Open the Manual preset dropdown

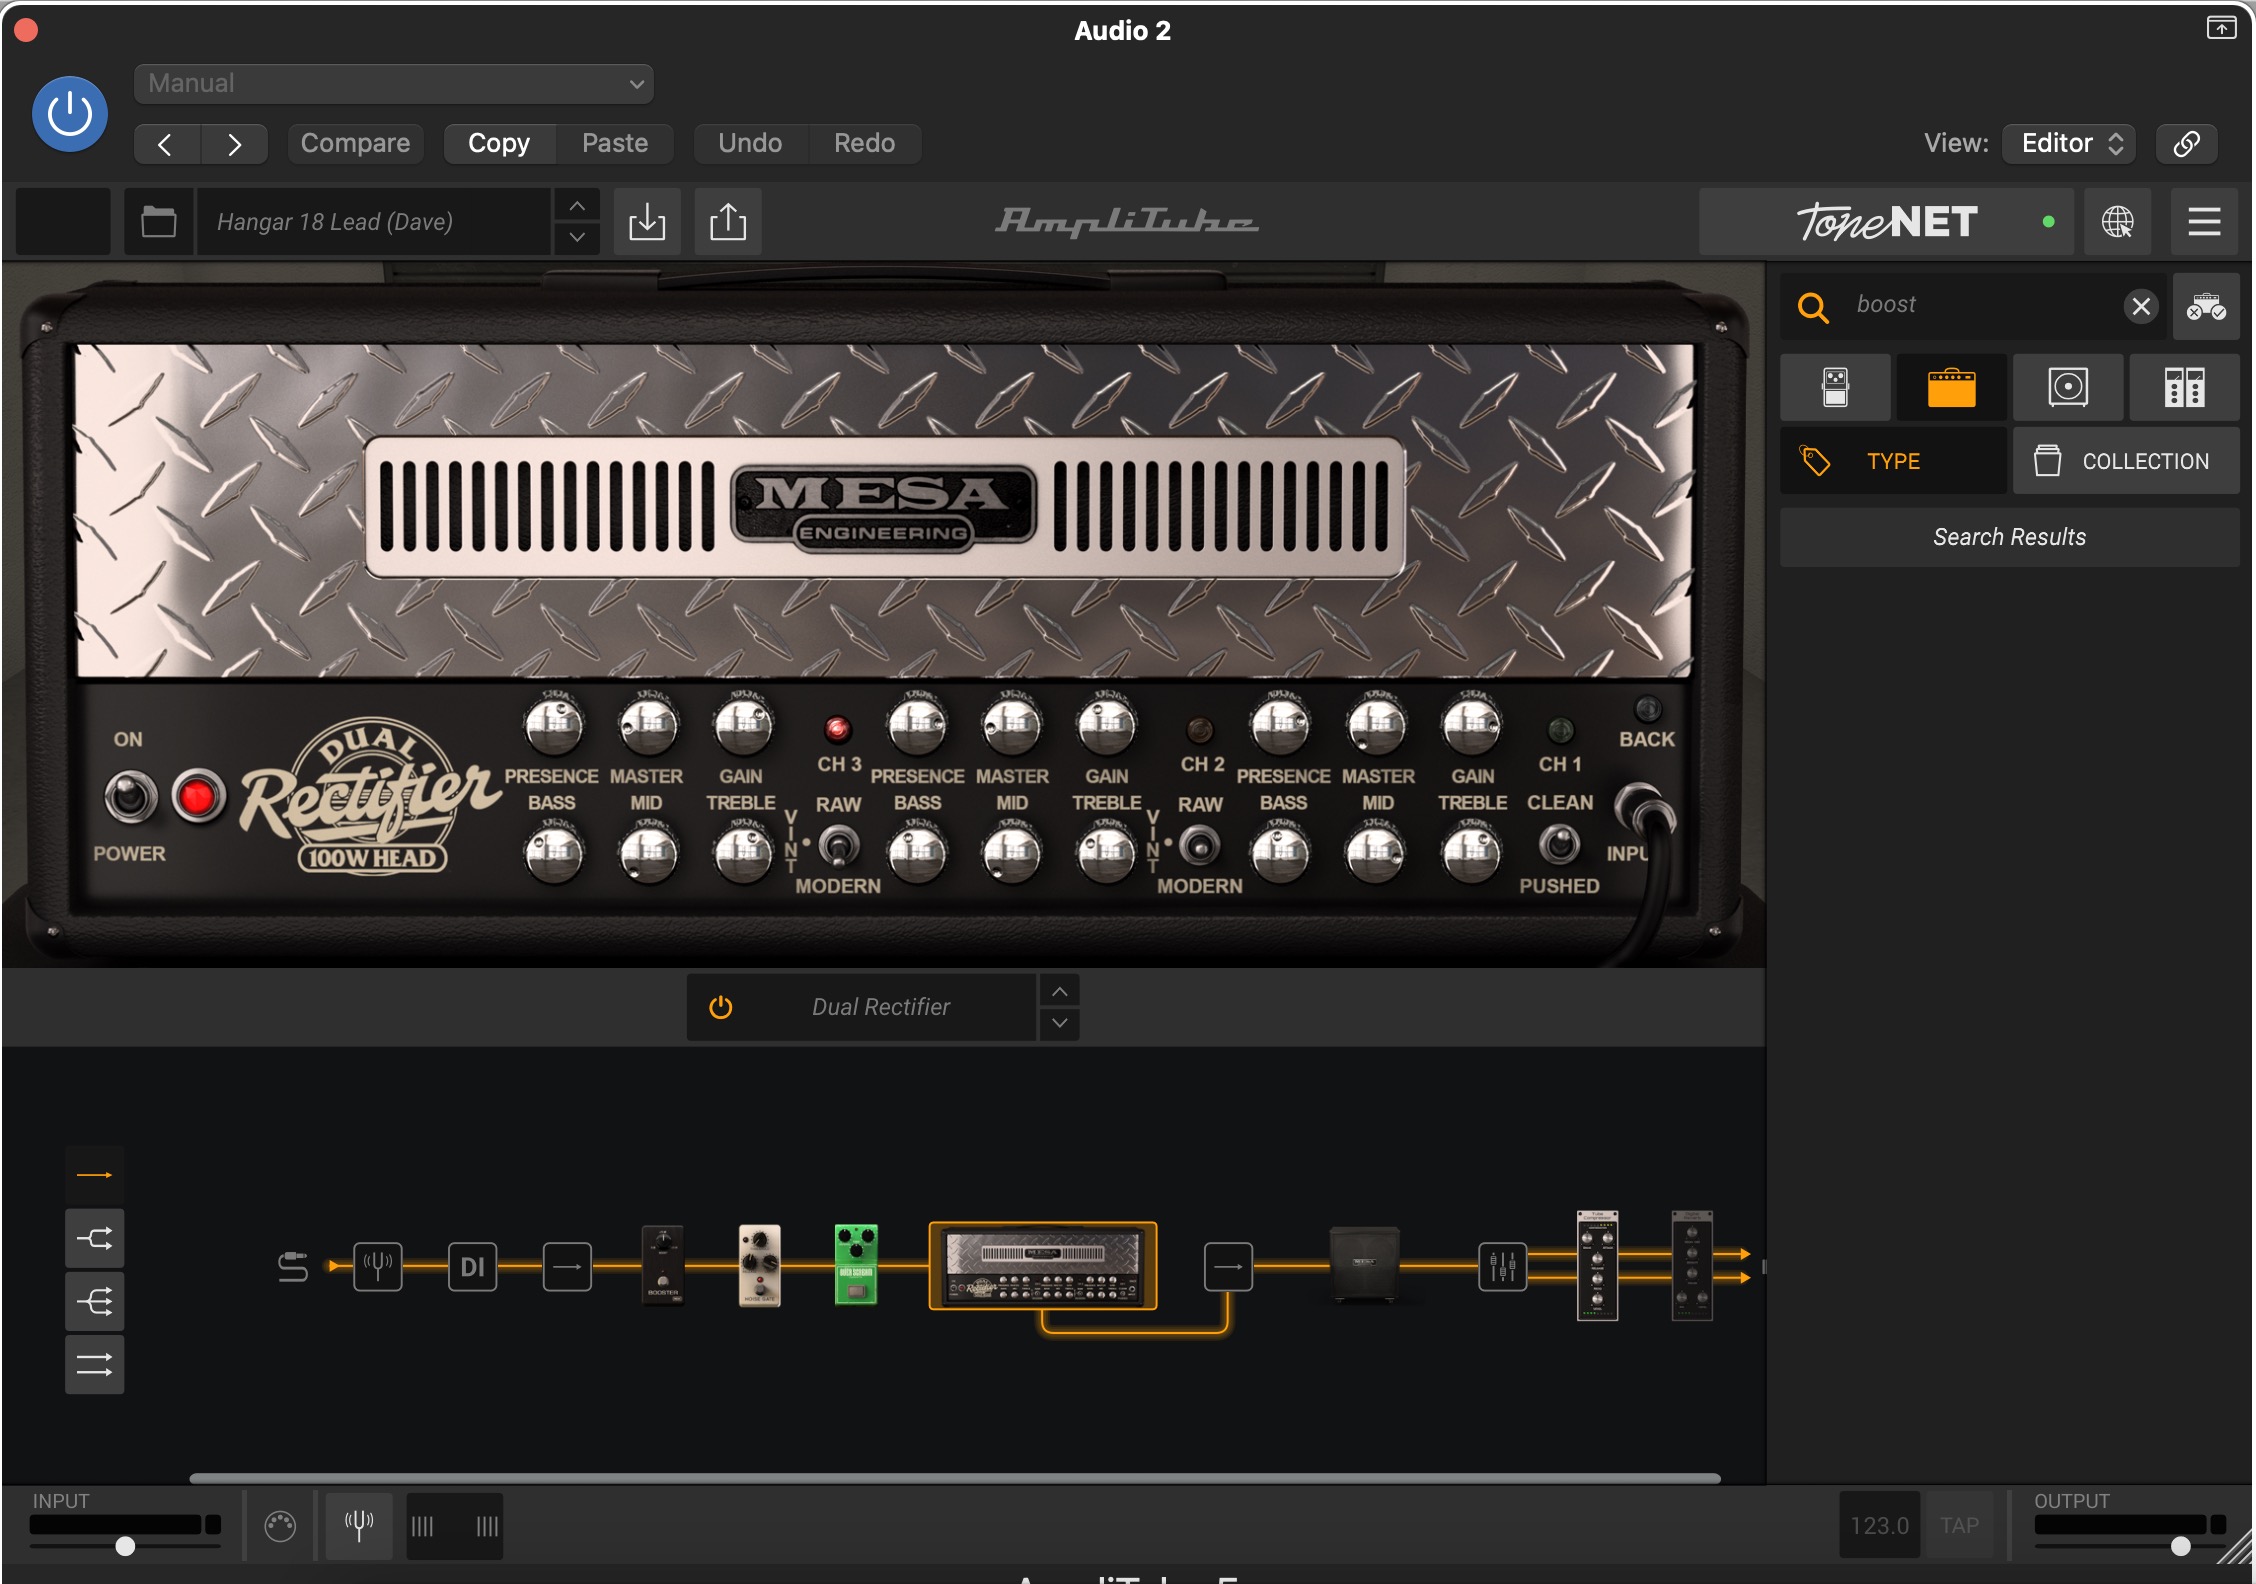click(393, 84)
